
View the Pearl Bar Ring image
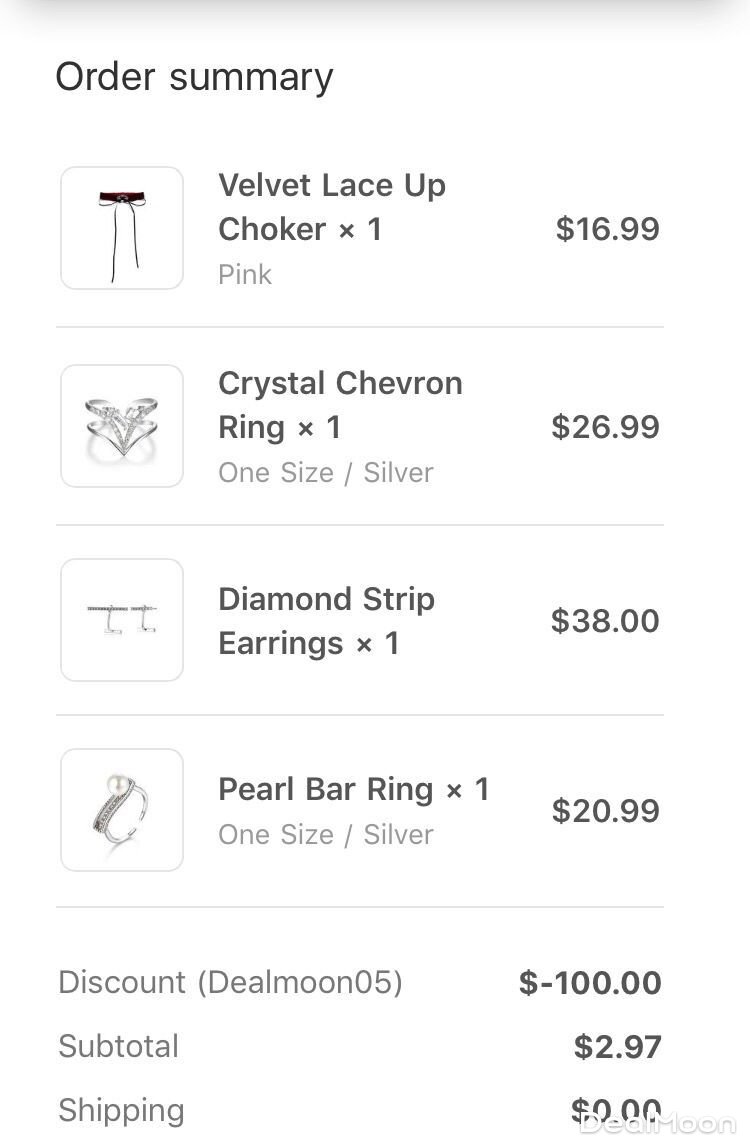pyautogui.click(x=122, y=810)
